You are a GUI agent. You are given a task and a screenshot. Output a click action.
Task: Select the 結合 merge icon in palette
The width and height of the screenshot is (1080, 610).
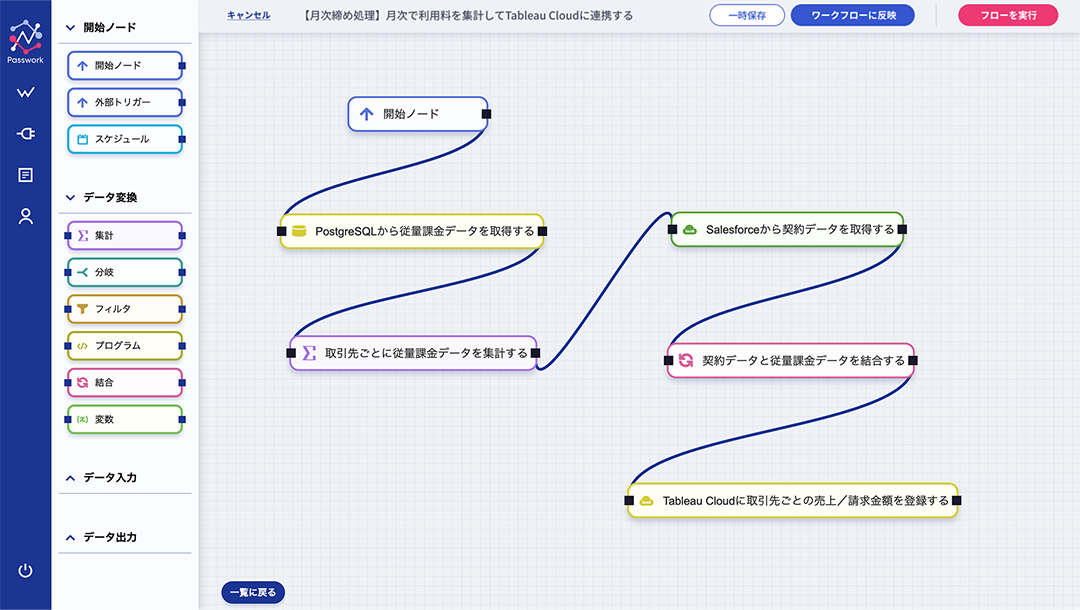(83, 382)
